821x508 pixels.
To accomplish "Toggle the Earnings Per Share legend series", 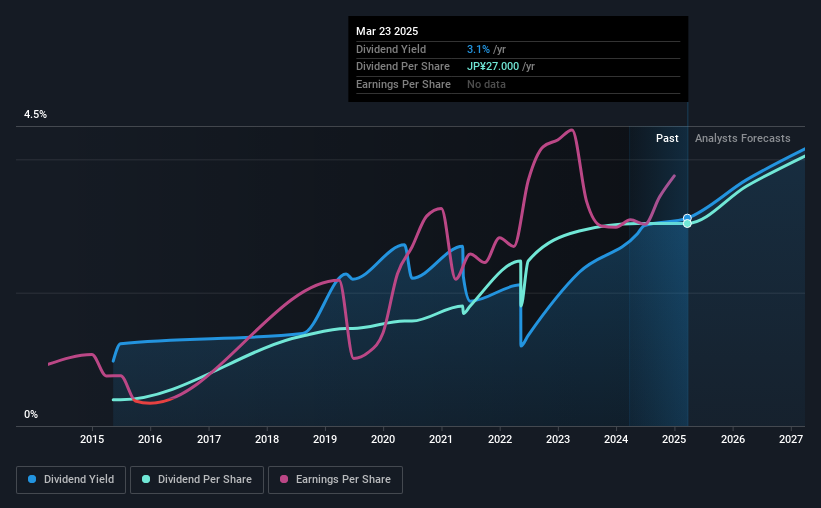I will [335, 480].
